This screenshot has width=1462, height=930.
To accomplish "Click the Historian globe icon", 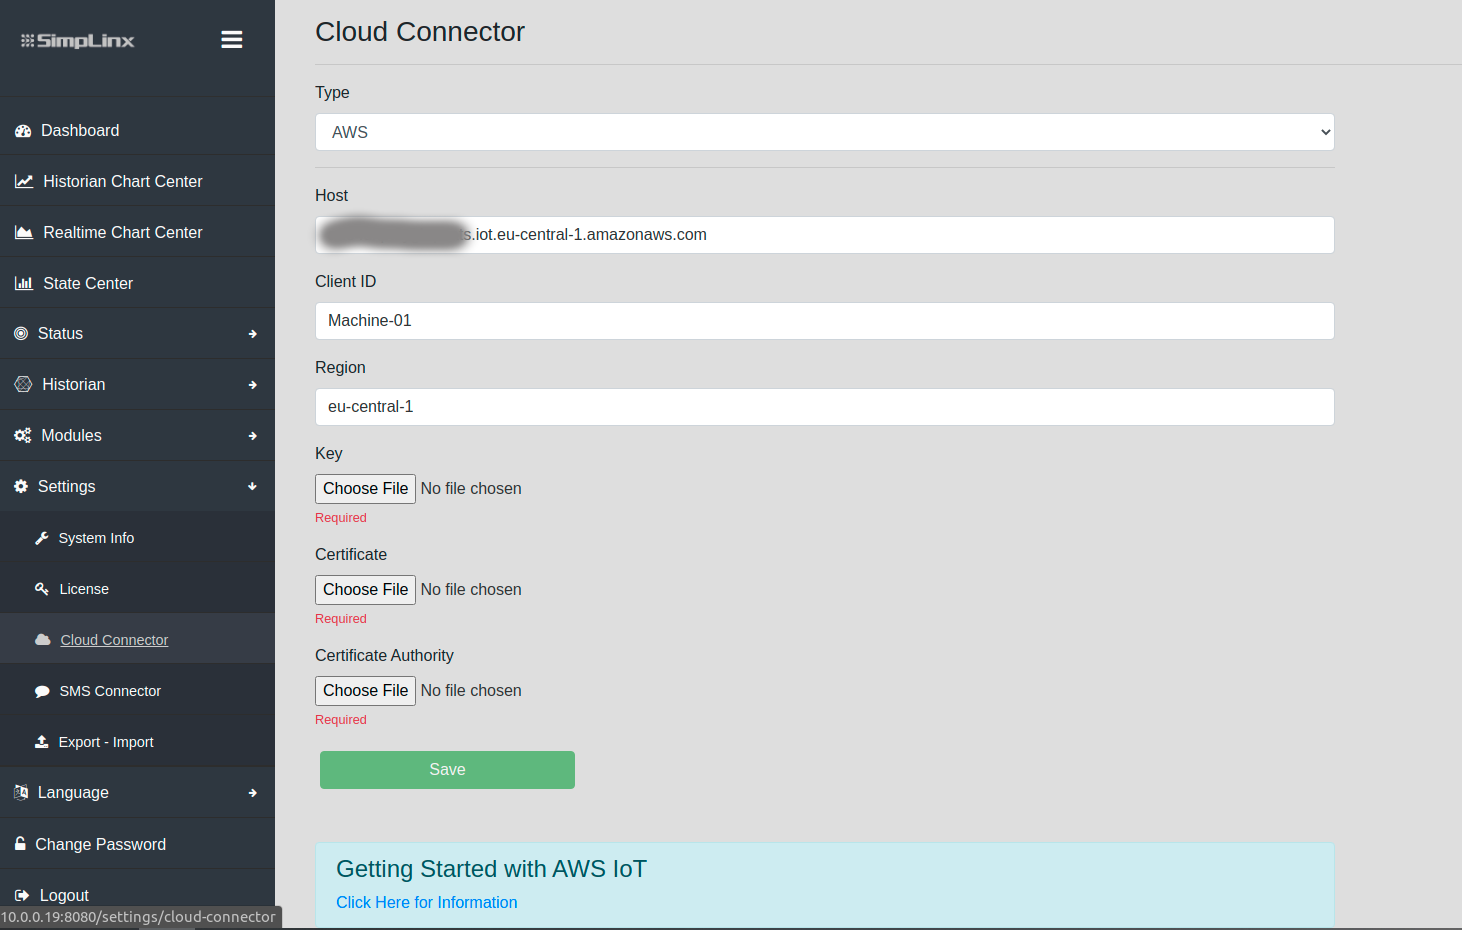I will click(x=23, y=385).
